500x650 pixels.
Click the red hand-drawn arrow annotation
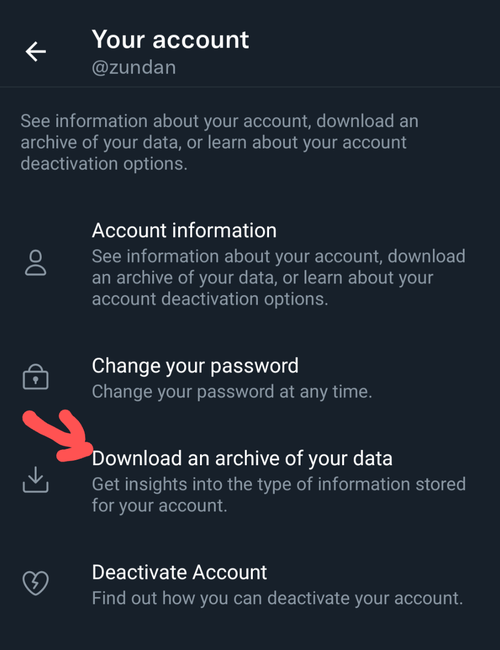point(57,436)
